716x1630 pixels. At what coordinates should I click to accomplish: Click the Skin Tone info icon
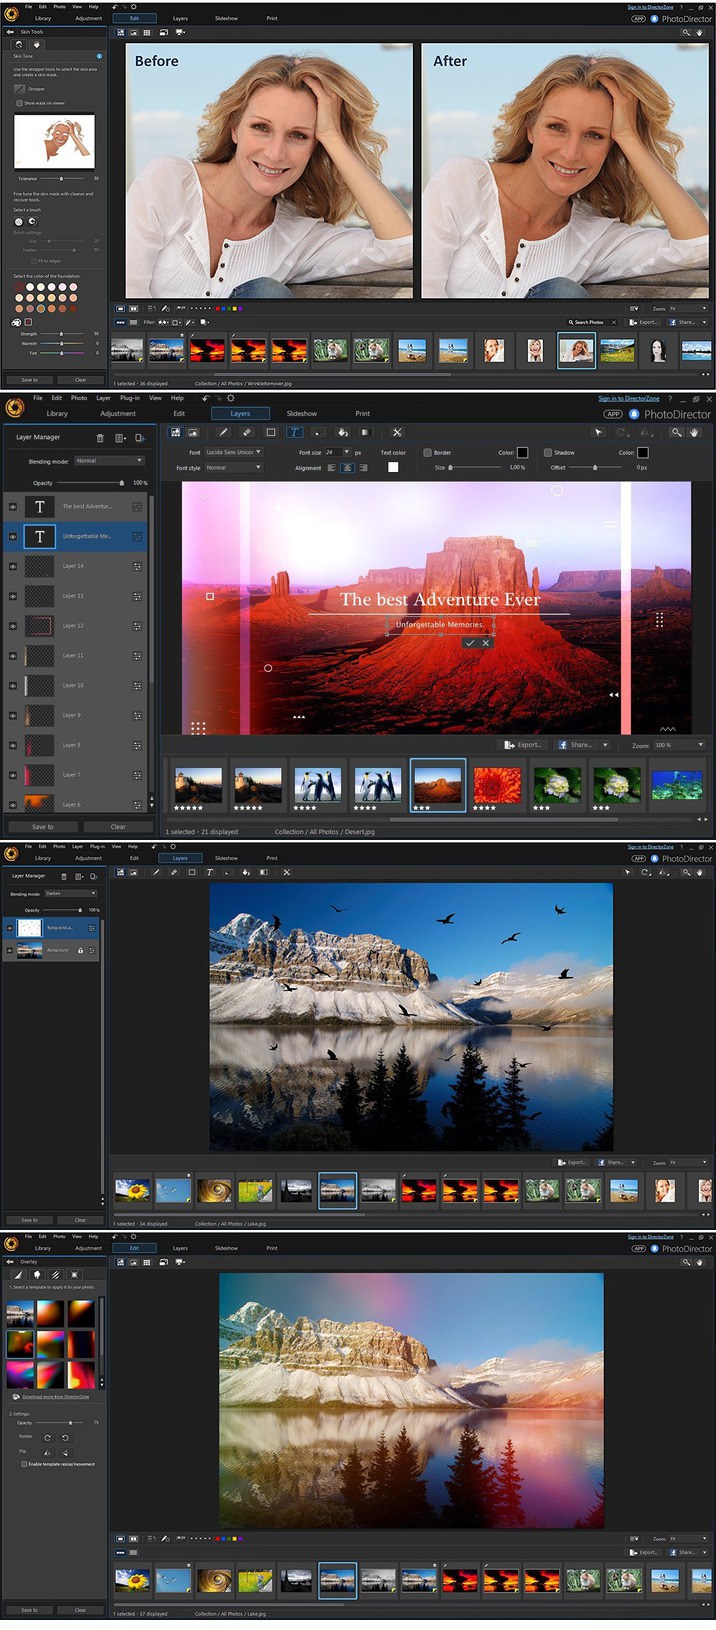coord(98,56)
